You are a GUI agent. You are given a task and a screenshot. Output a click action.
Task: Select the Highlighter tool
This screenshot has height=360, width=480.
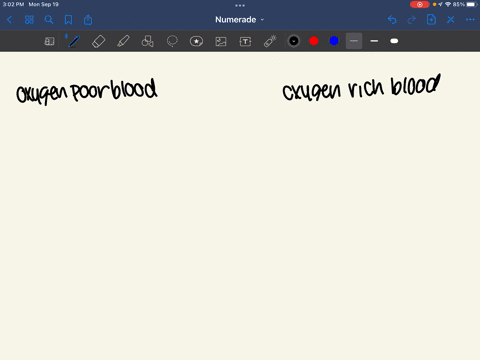point(123,41)
